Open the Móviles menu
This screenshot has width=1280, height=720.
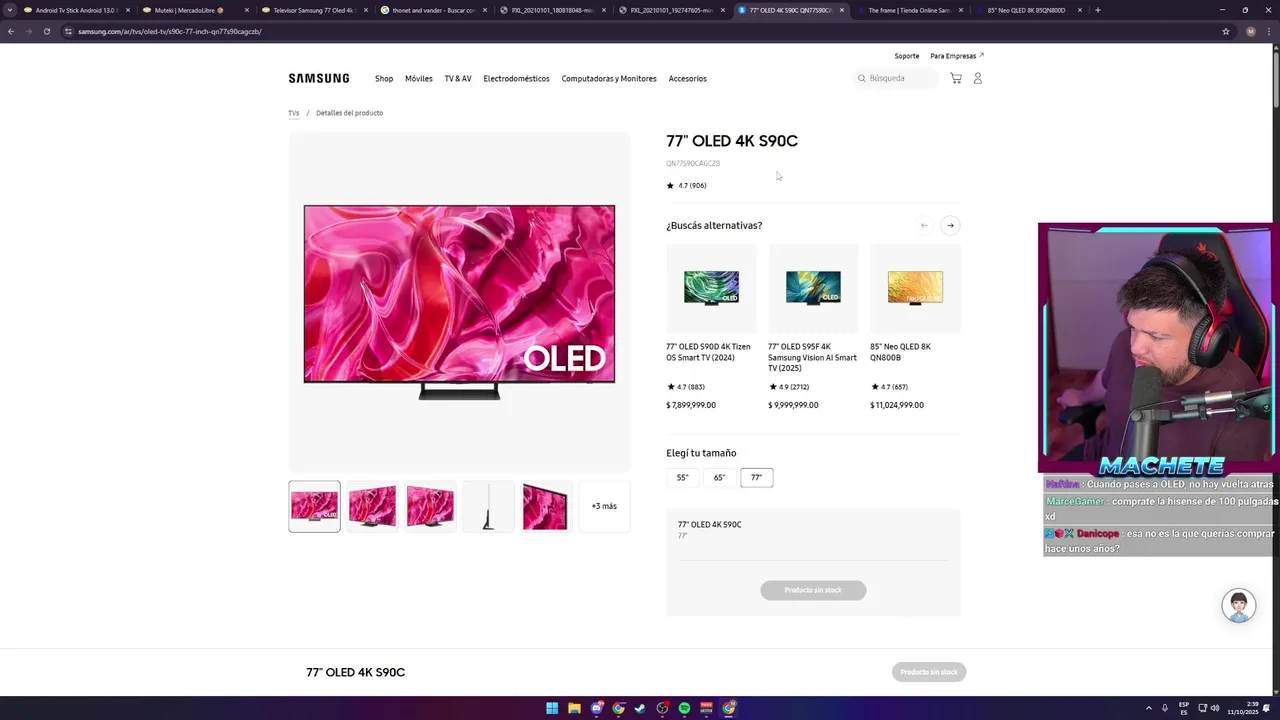click(419, 78)
